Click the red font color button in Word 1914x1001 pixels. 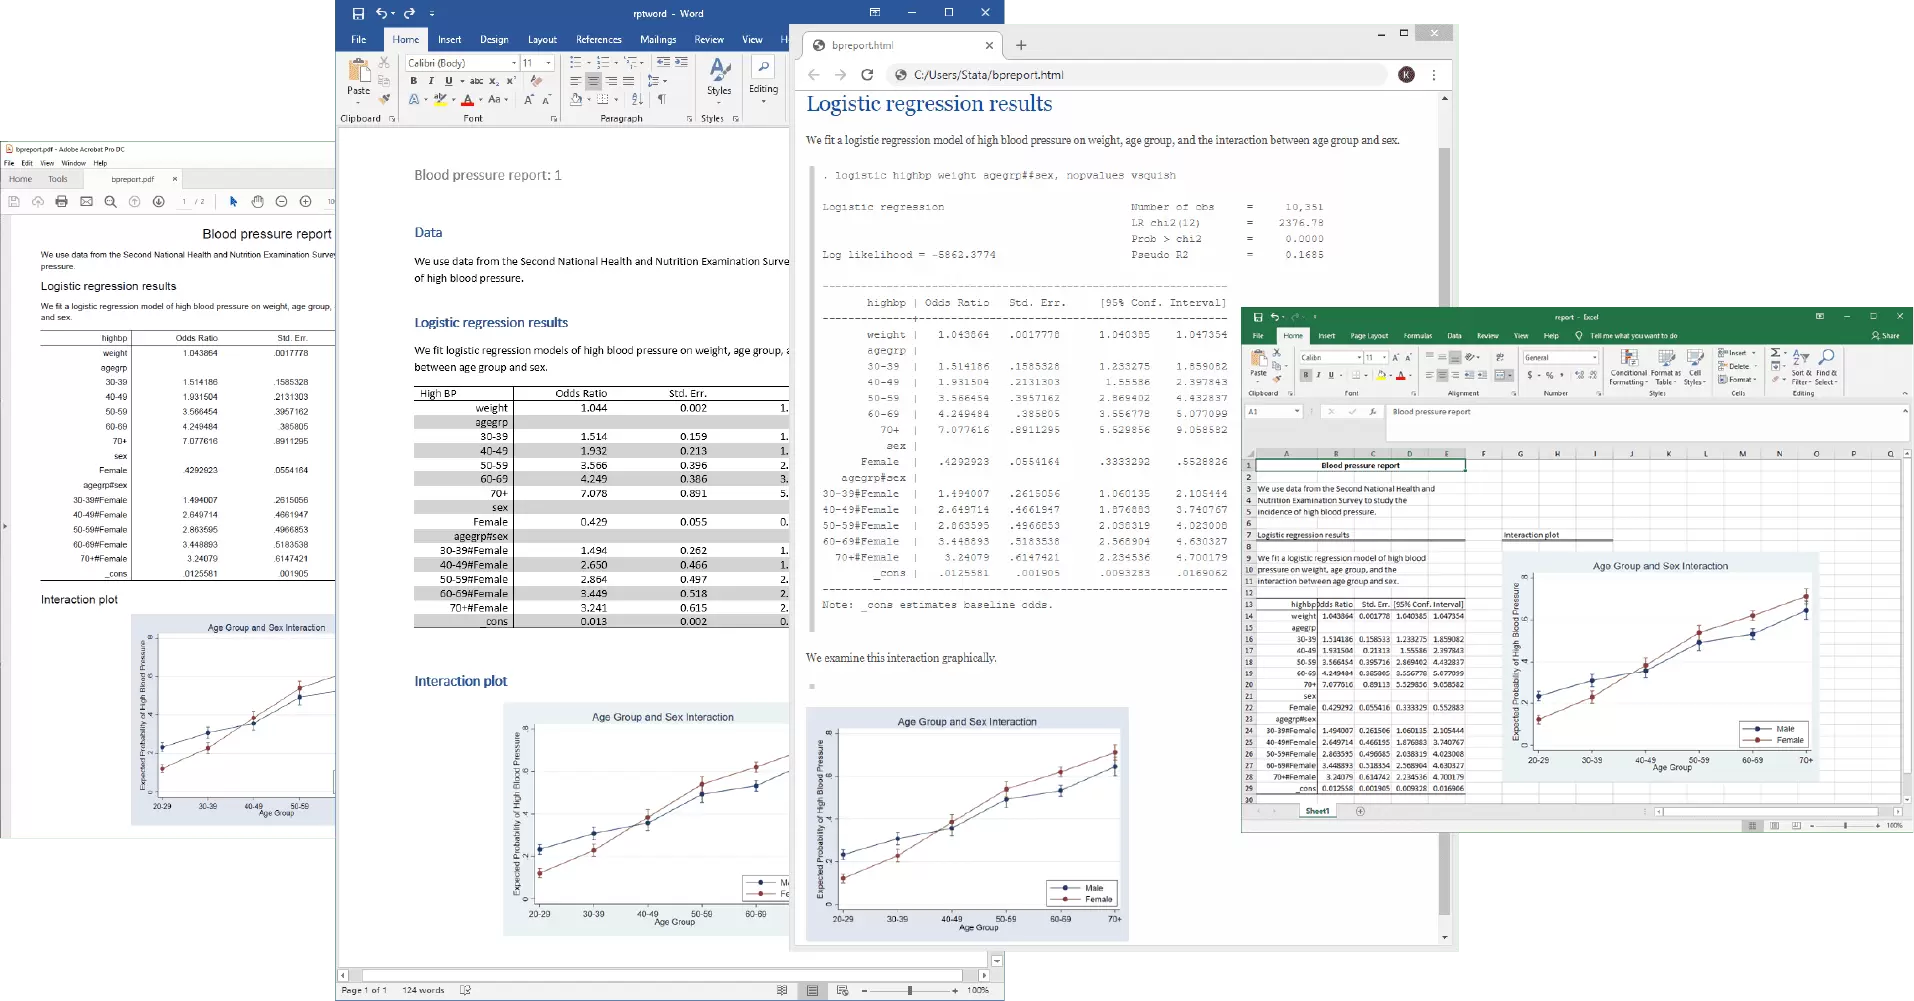(467, 100)
